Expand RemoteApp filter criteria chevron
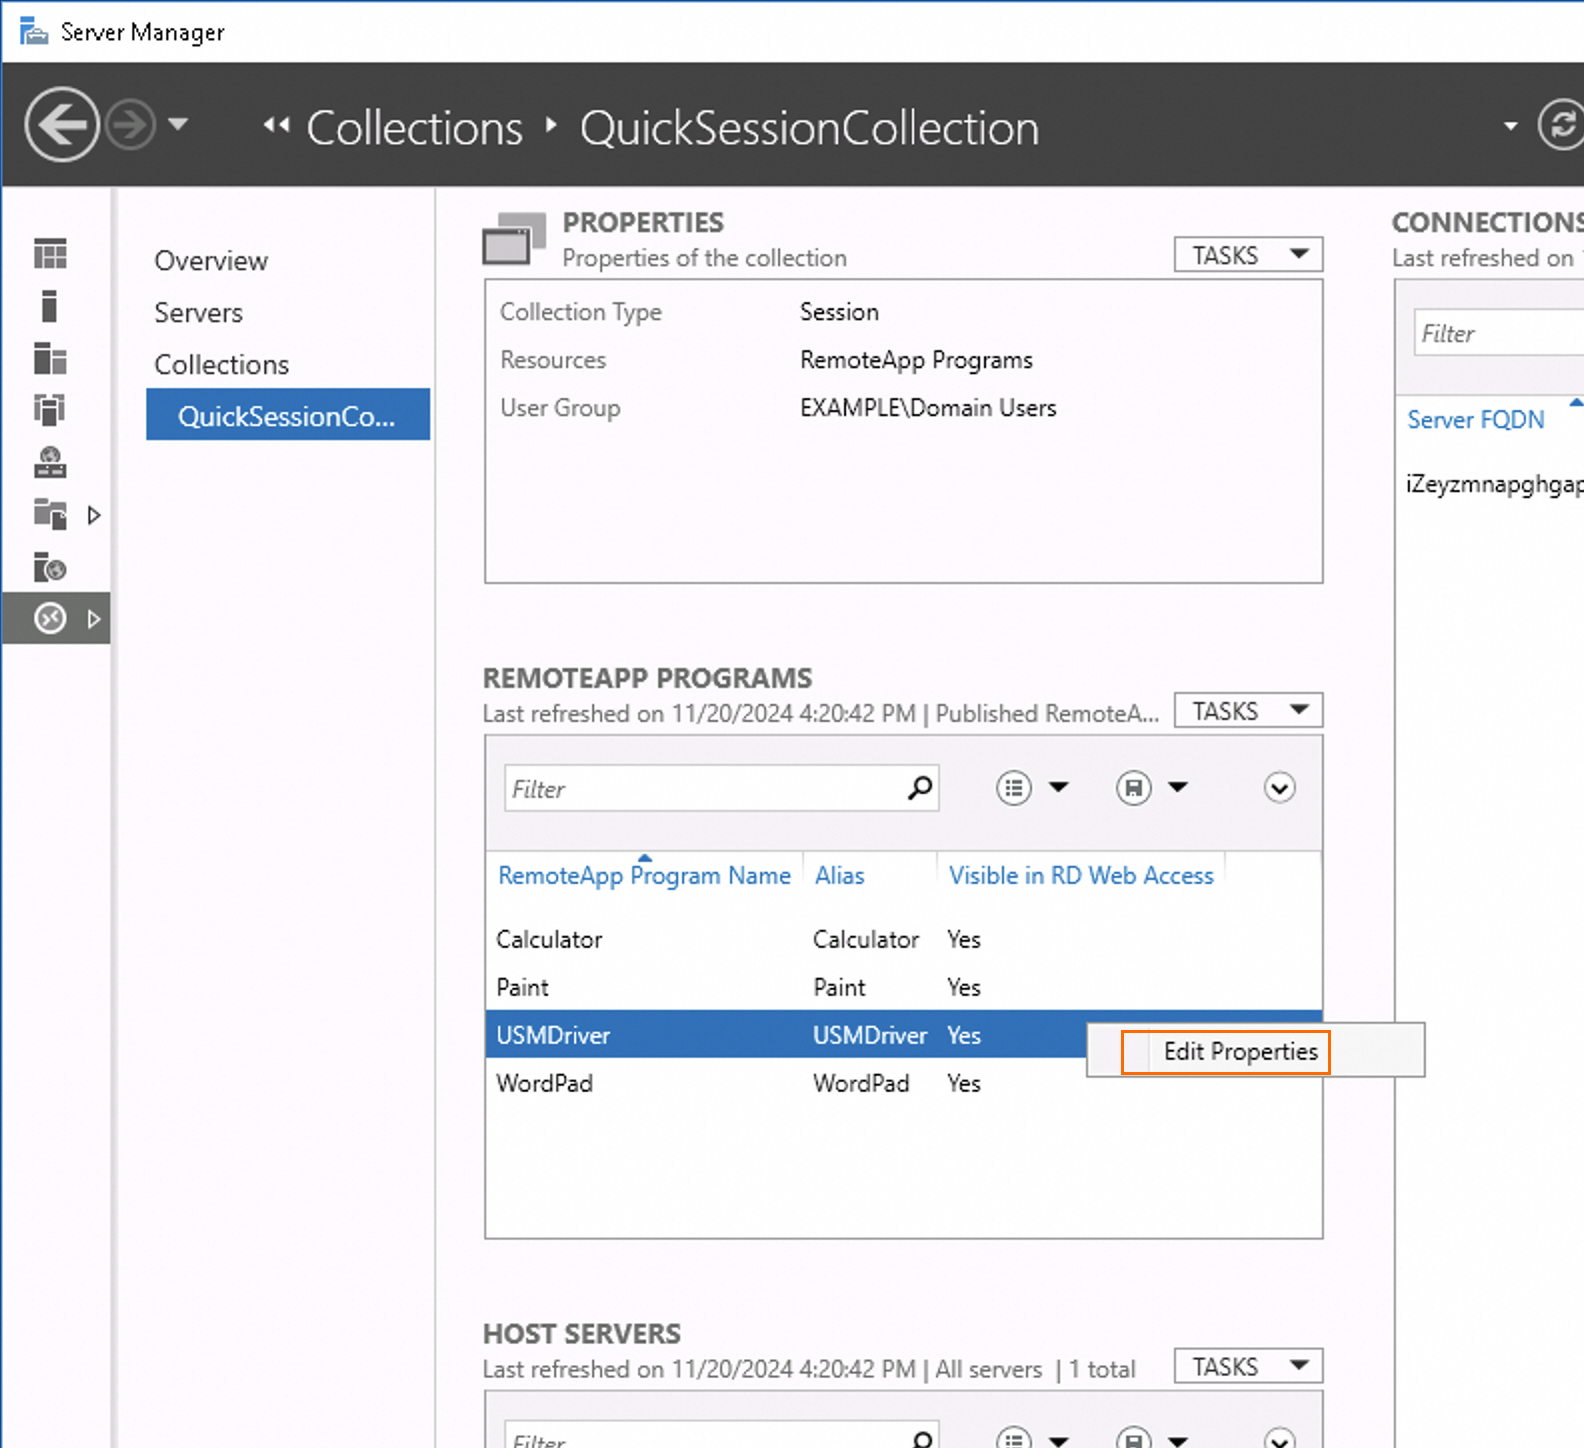The image size is (1584, 1448). [x=1279, y=788]
